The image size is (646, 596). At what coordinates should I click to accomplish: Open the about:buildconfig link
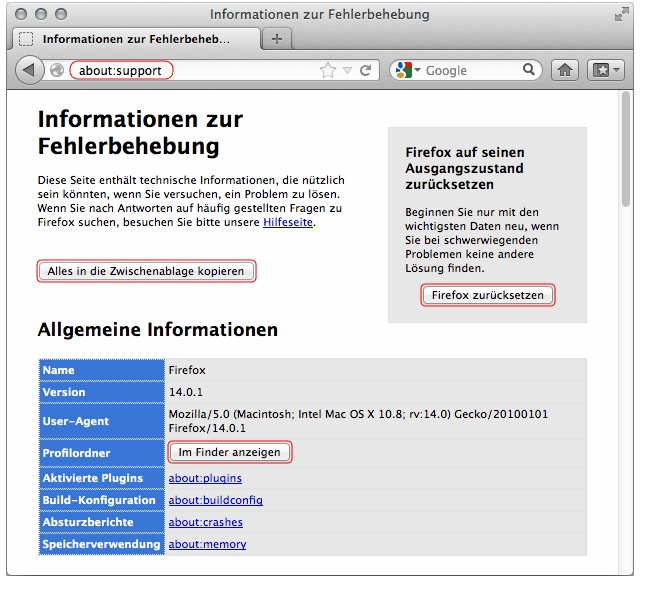(x=215, y=500)
